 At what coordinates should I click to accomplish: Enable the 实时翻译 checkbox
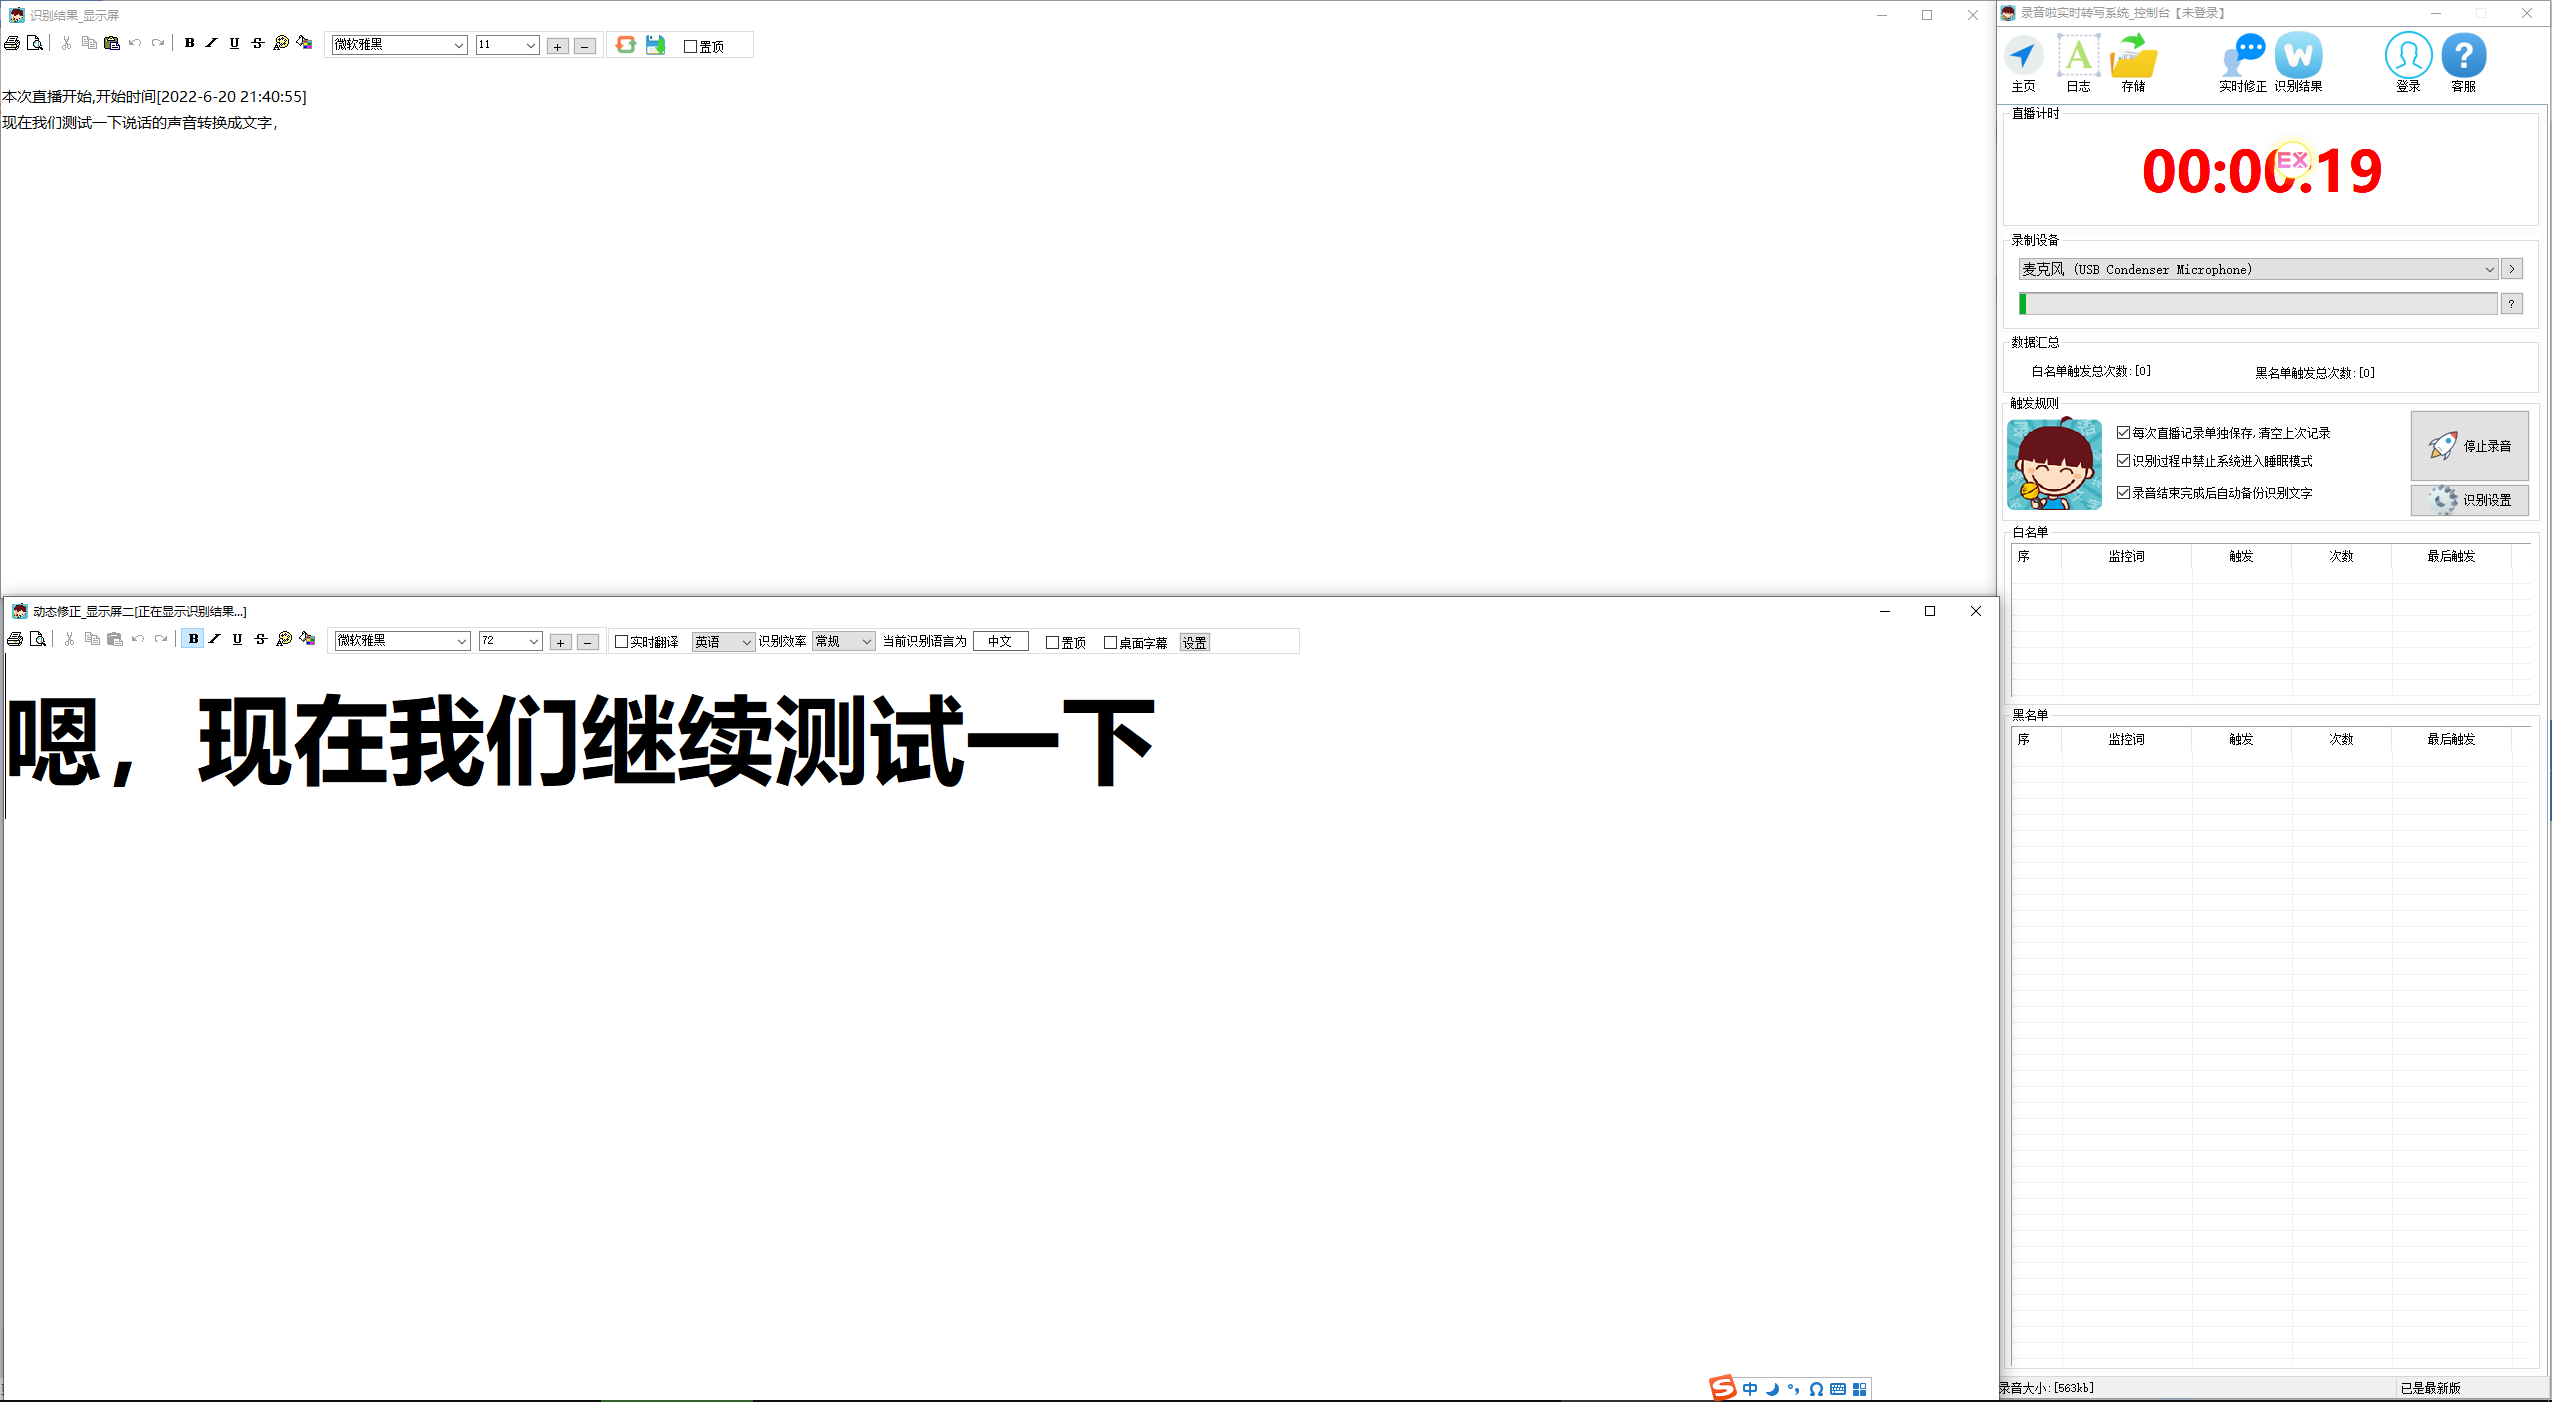click(x=621, y=641)
